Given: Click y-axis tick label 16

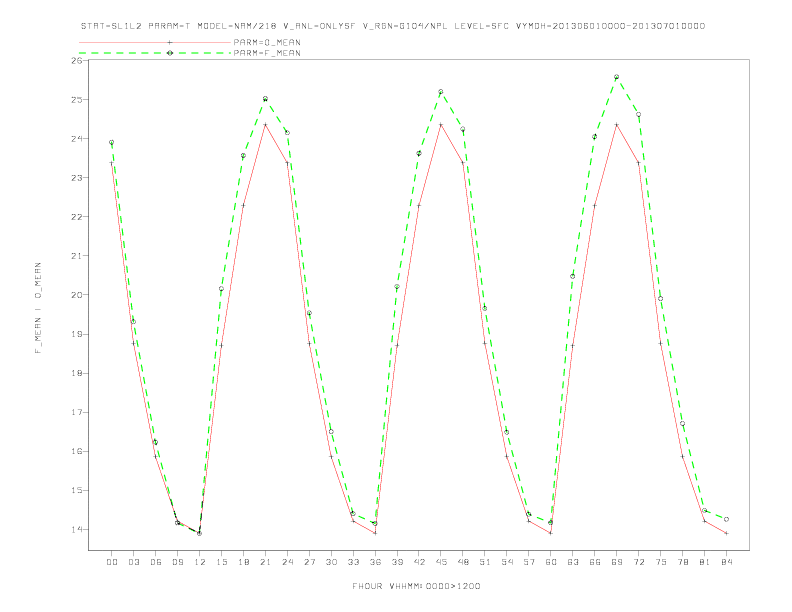Looking at the screenshot, I should point(77,451).
